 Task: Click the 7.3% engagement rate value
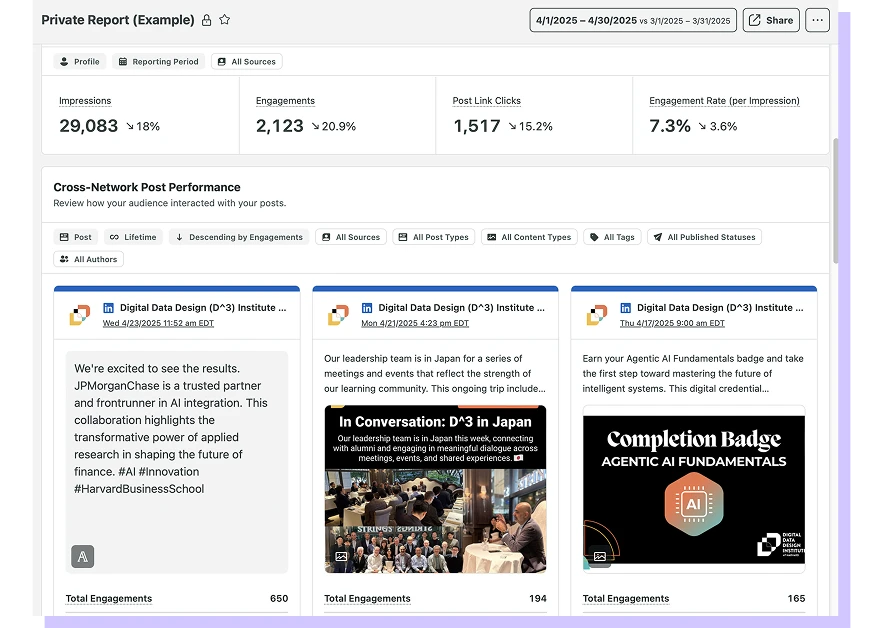[x=670, y=126]
